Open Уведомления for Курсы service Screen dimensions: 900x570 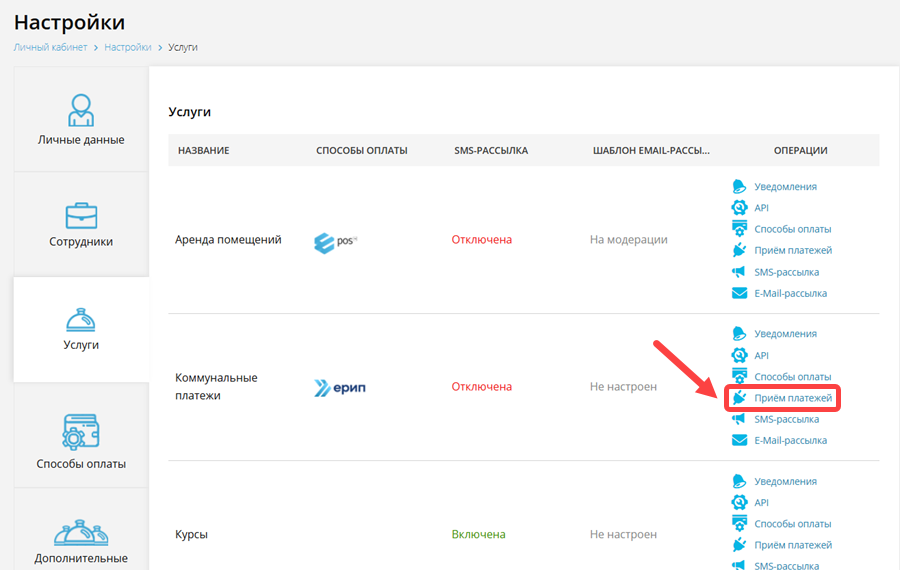[785, 481]
